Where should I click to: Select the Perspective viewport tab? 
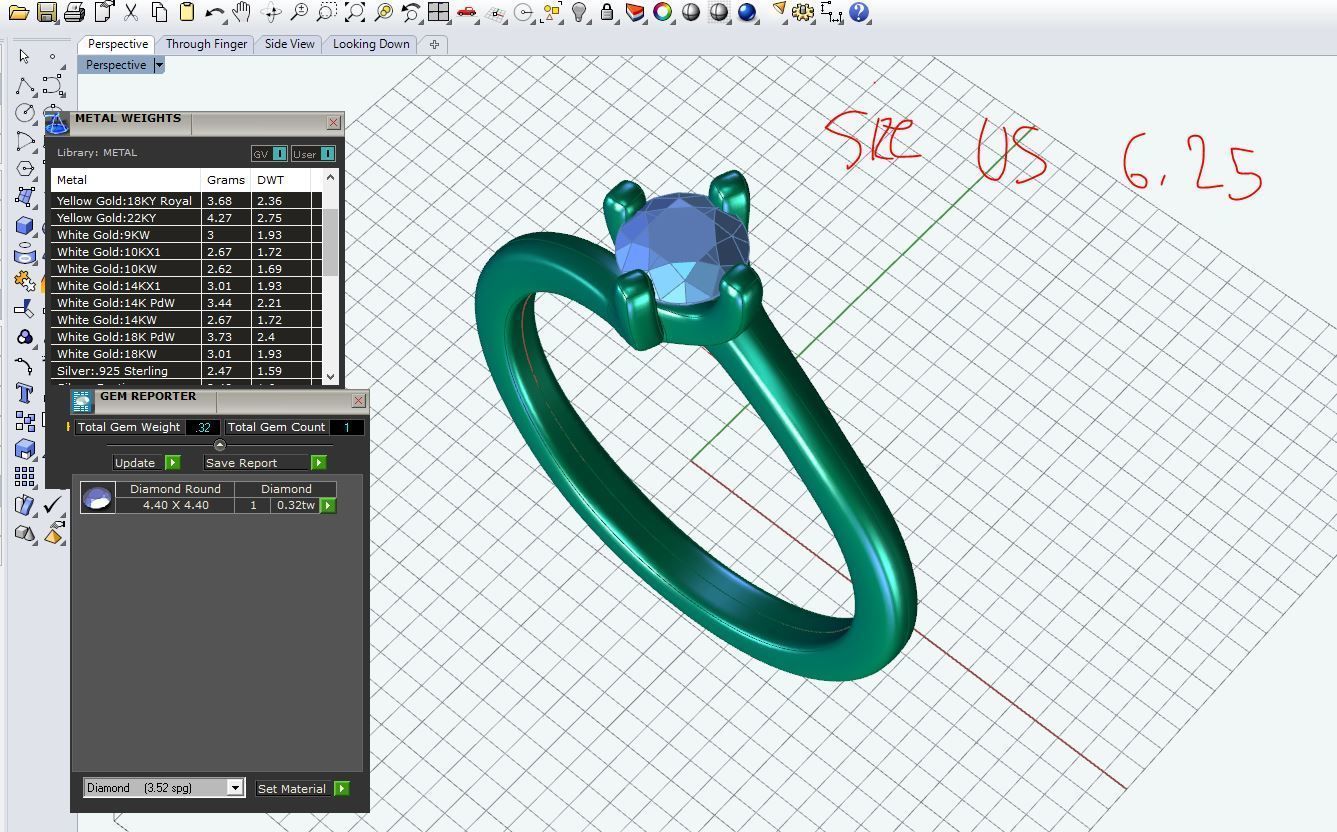pyautogui.click(x=118, y=44)
